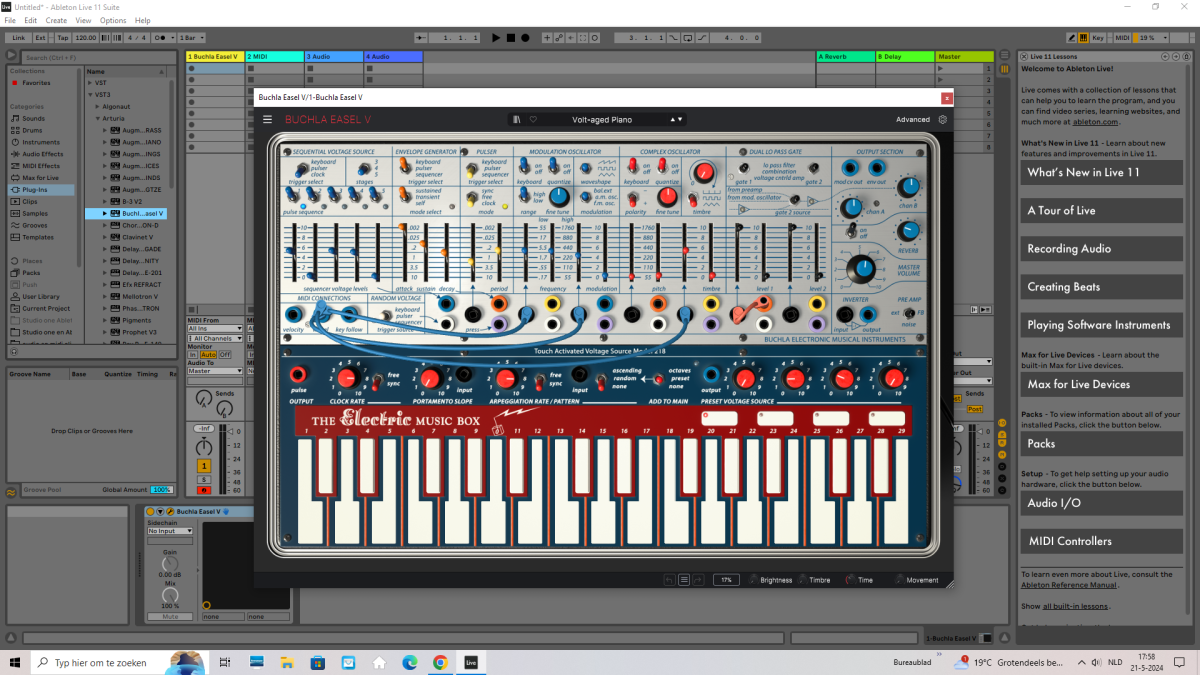Image resolution: width=1200 pixels, height=675 pixels.
Task: Open Chrome from the Windows taskbar
Action: tap(440, 662)
